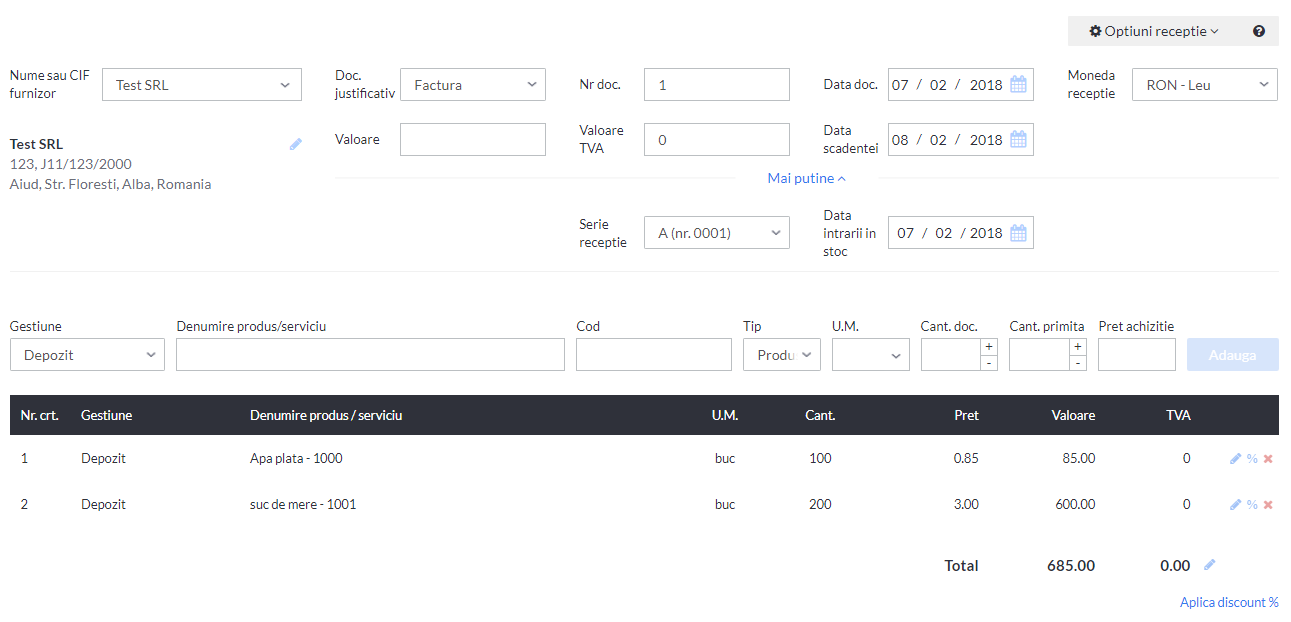The width and height of the screenshot is (1291, 622).
Task: Open the Doc. justificativ Factura dropdown
Action: tap(473, 85)
